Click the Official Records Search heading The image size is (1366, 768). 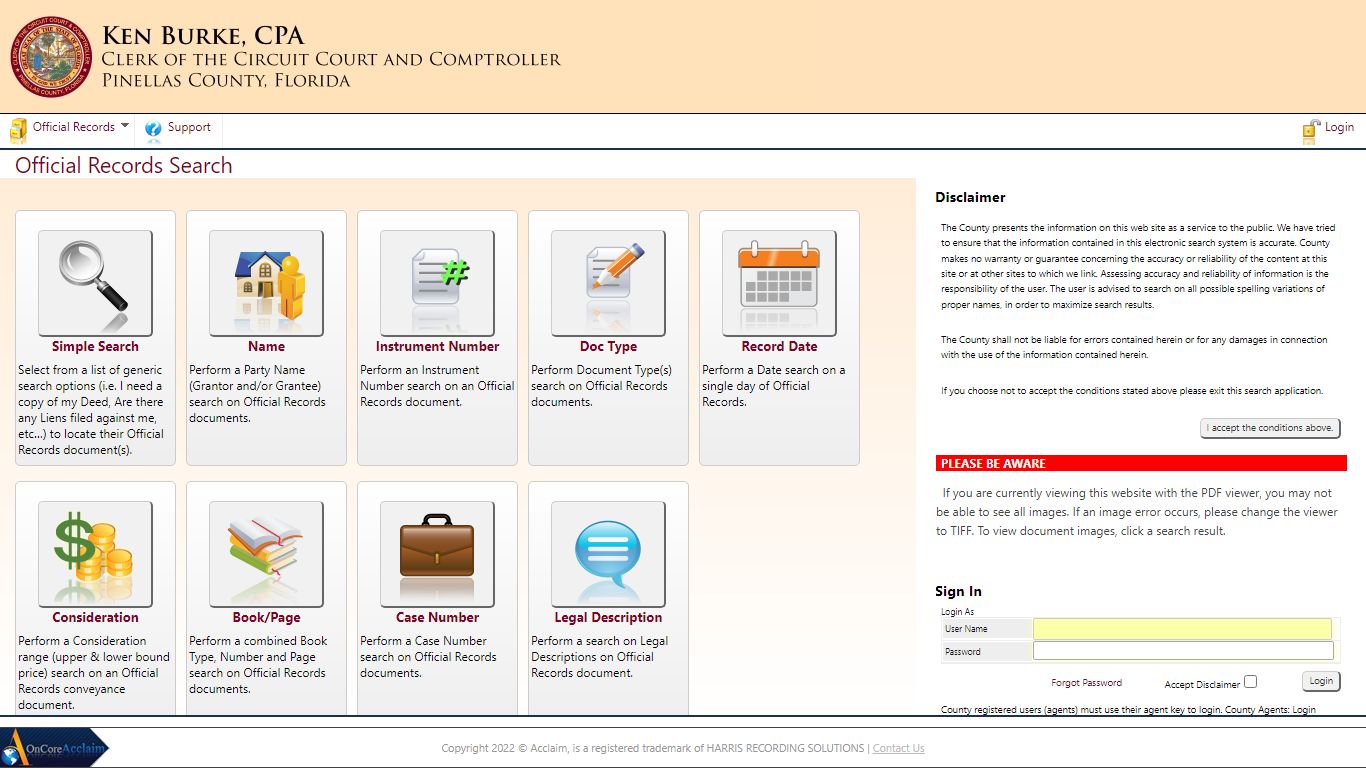coord(123,166)
